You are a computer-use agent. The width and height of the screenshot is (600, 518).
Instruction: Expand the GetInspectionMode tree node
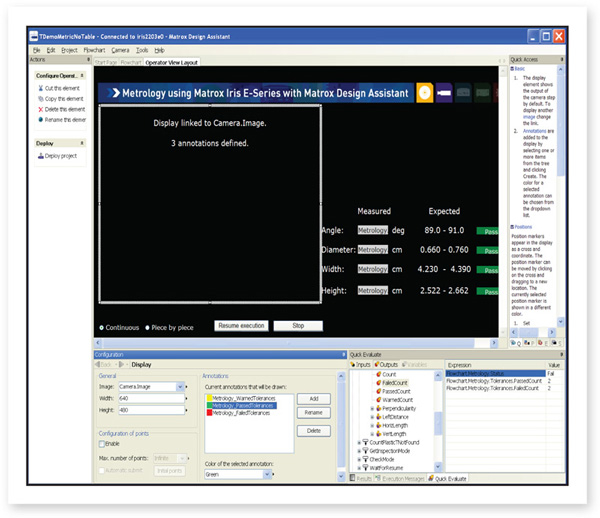[x=359, y=451]
